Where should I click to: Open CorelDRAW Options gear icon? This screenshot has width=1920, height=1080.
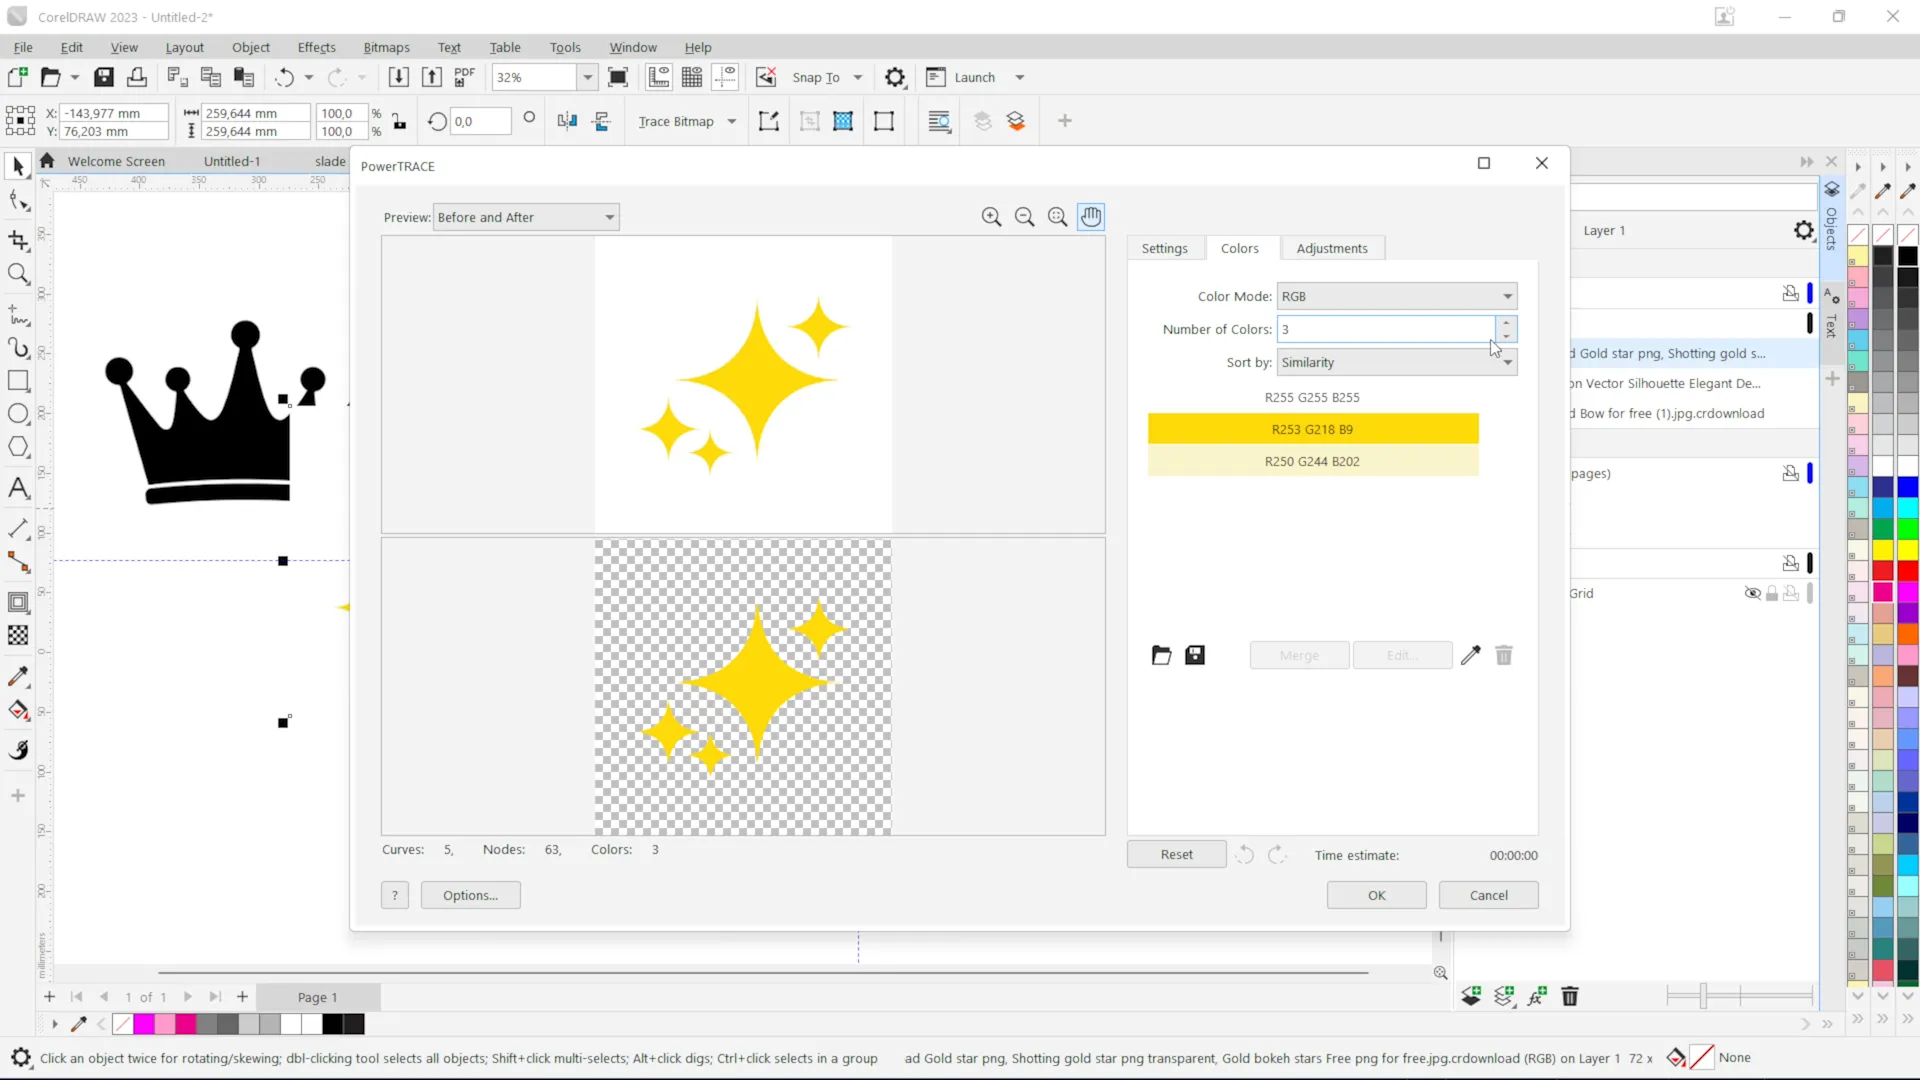(895, 77)
